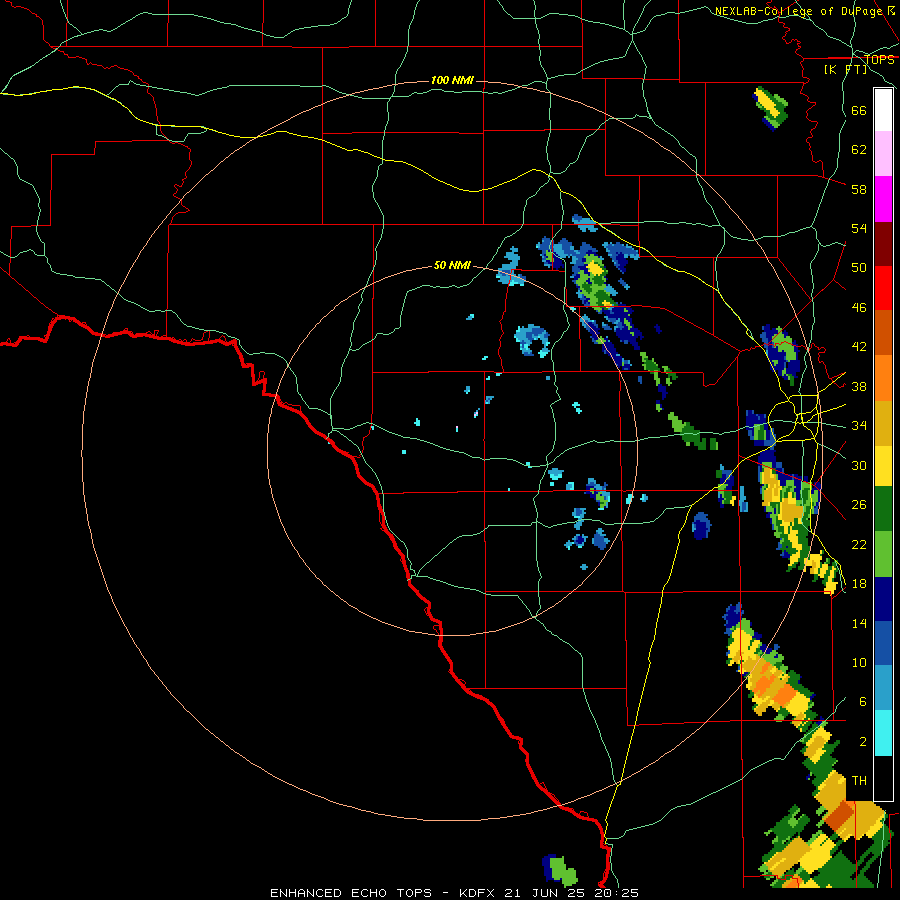The height and width of the screenshot is (900, 900).
Task: Click the legend value 6
Action: click(863, 702)
